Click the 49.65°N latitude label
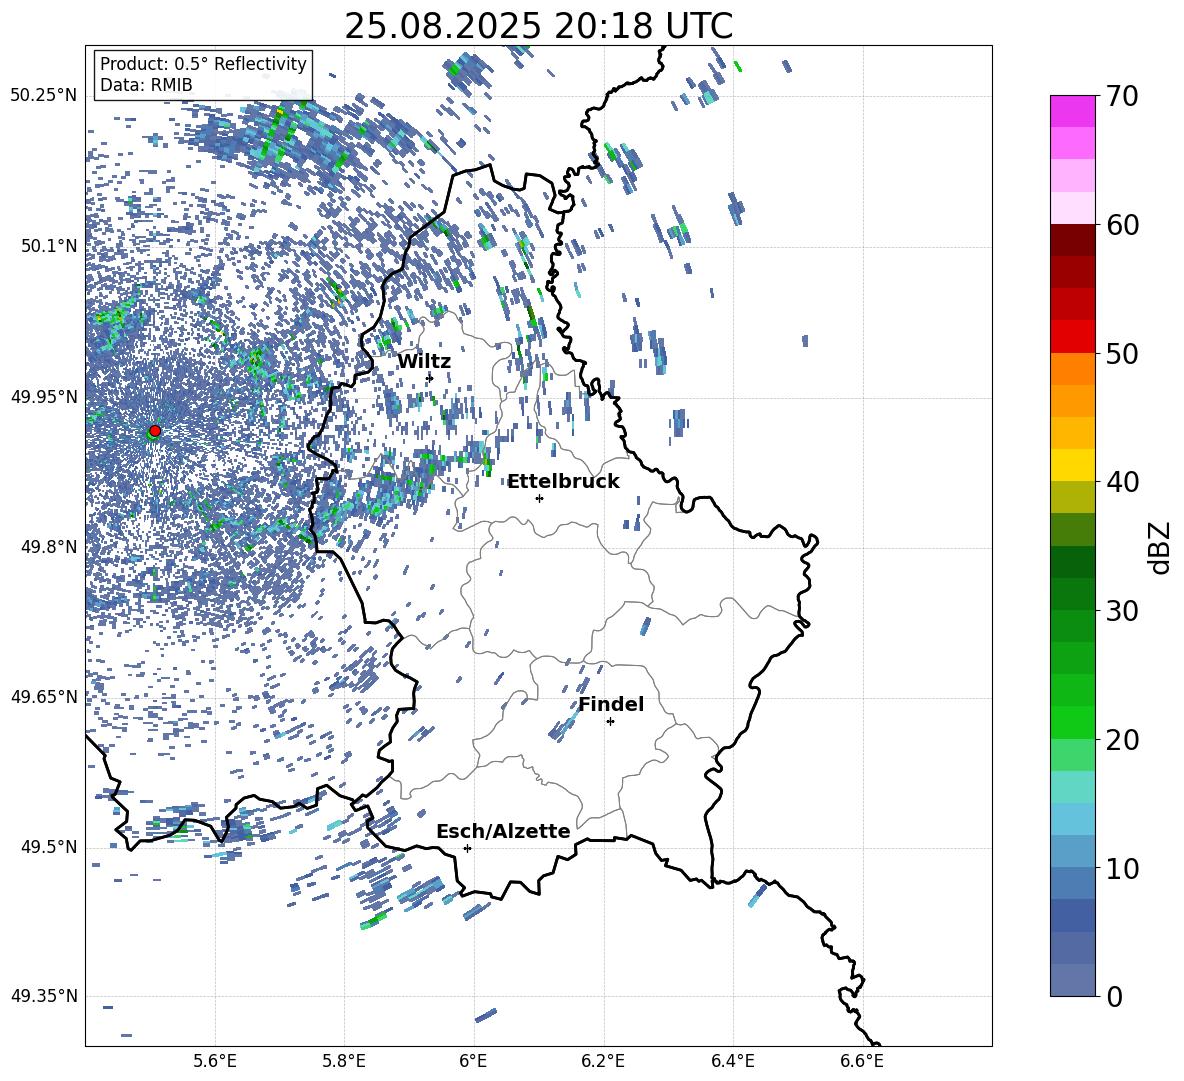The width and height of the screenshot is (1184, 1081). (44, 696)
